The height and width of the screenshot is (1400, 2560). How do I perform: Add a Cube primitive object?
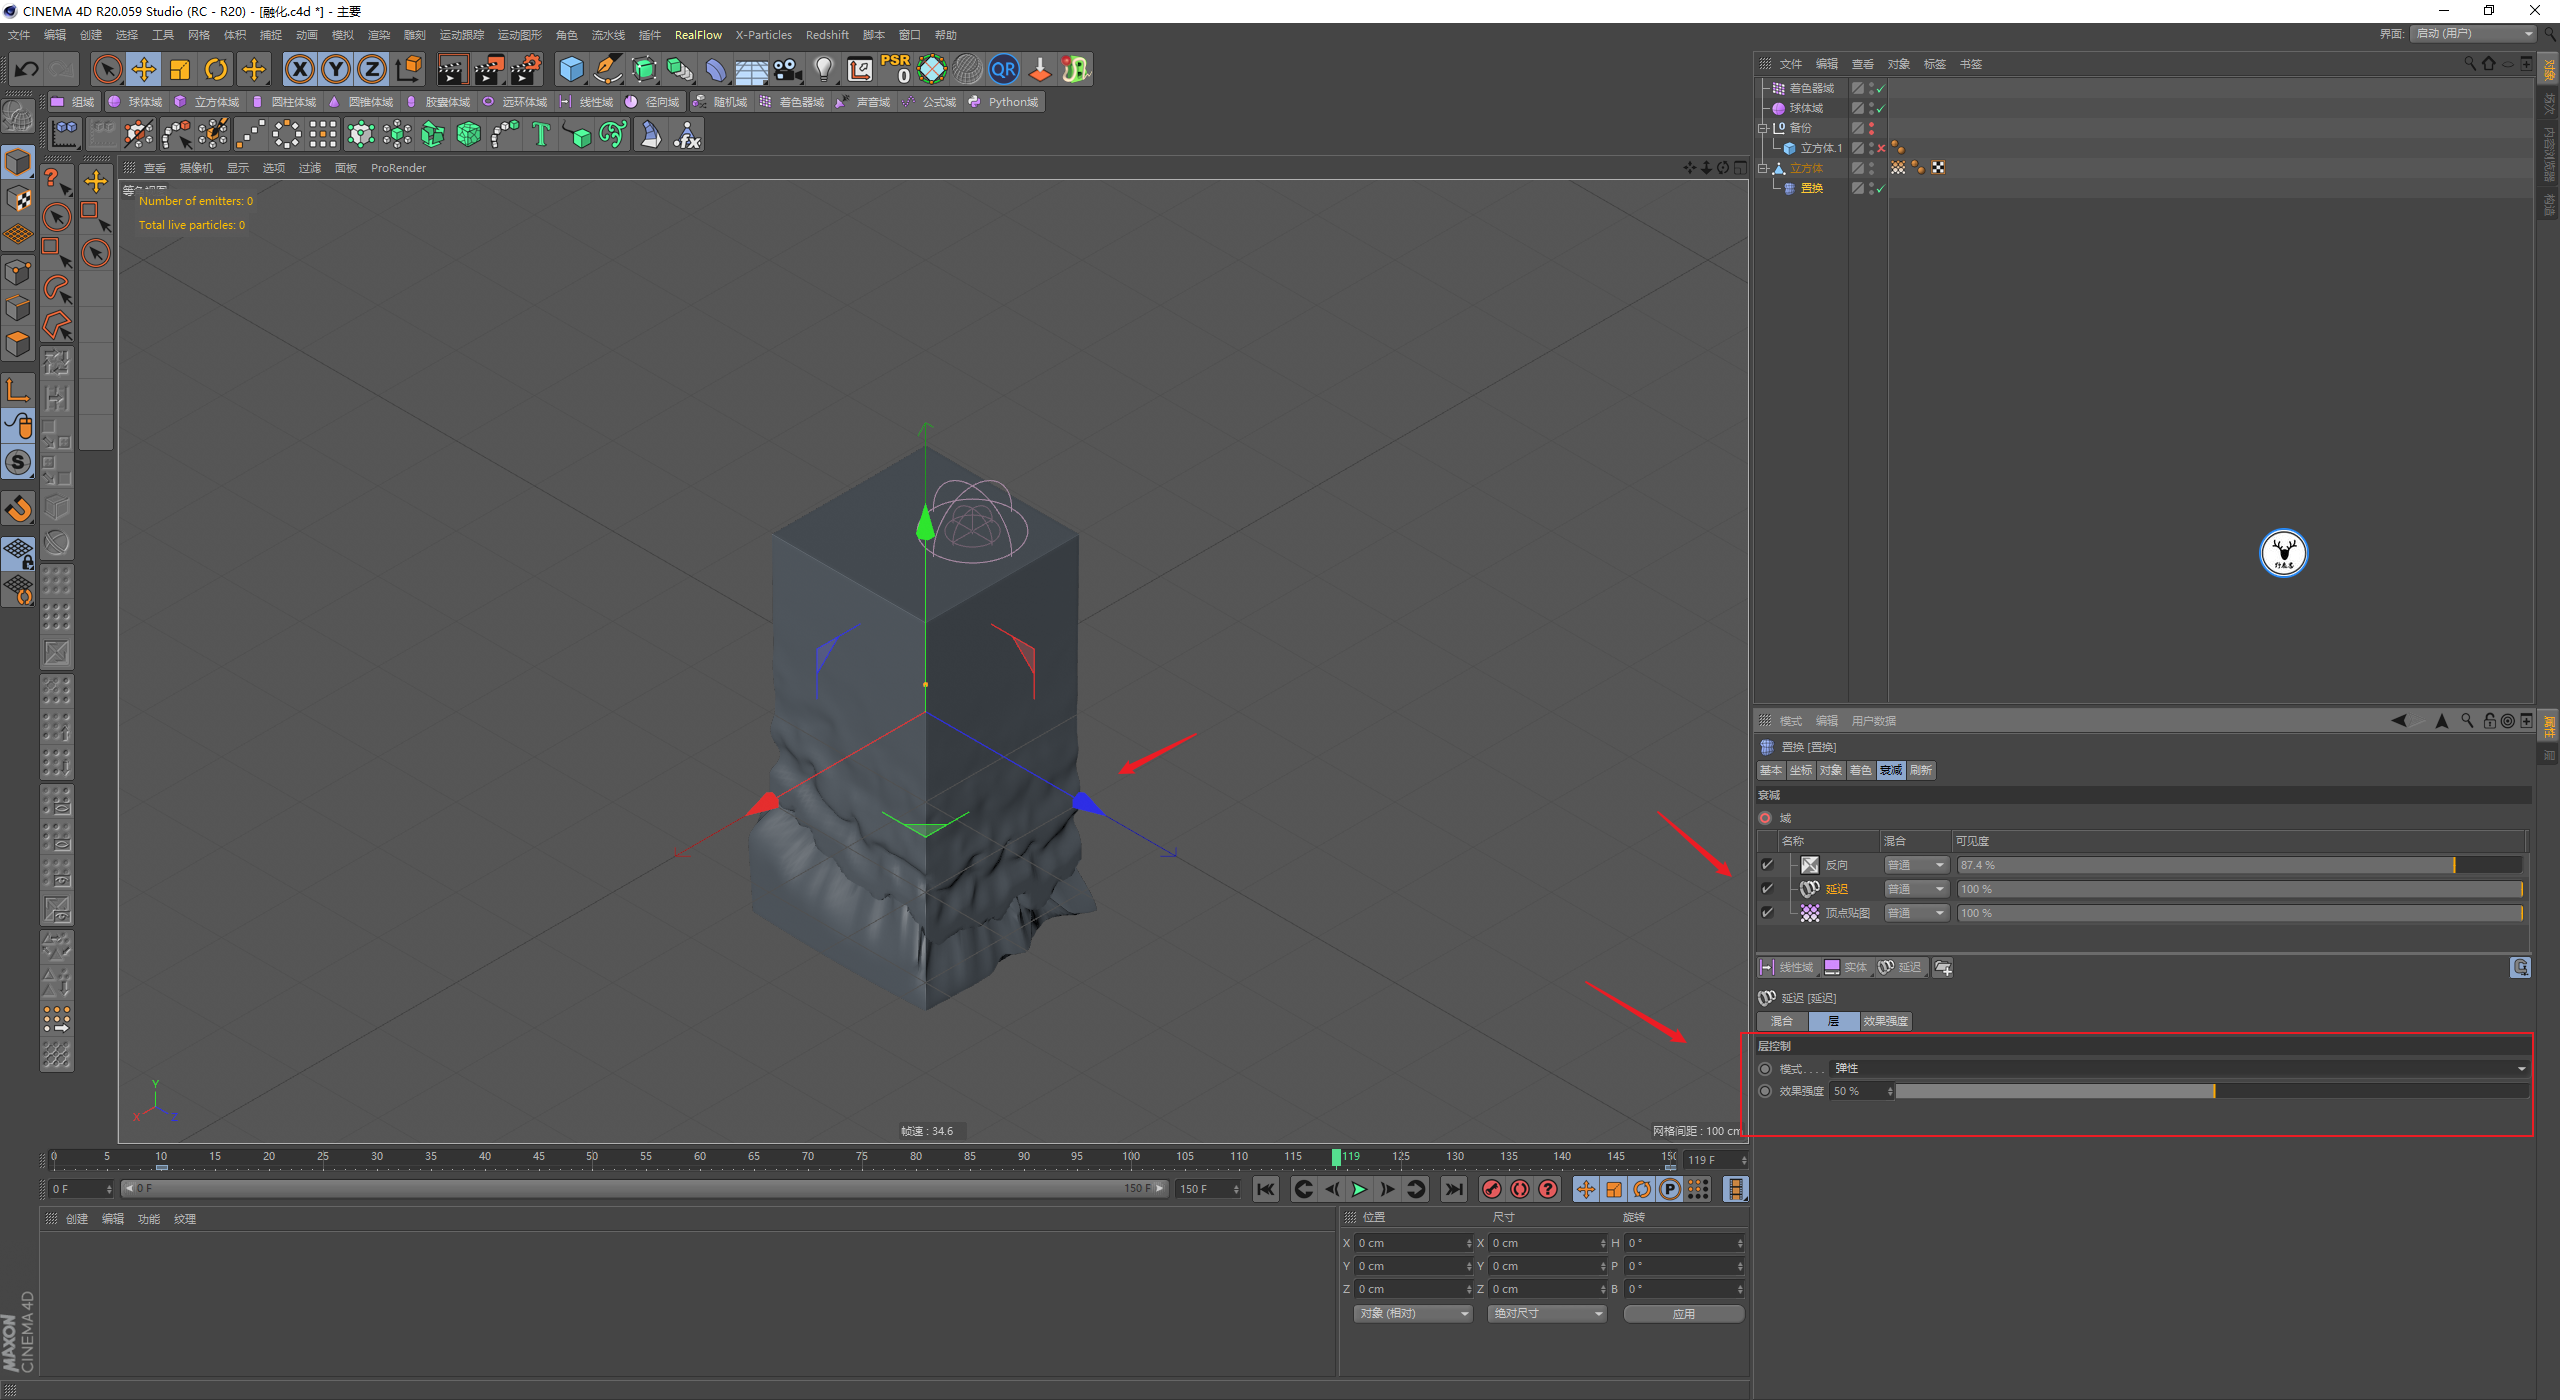coord(571,69)
